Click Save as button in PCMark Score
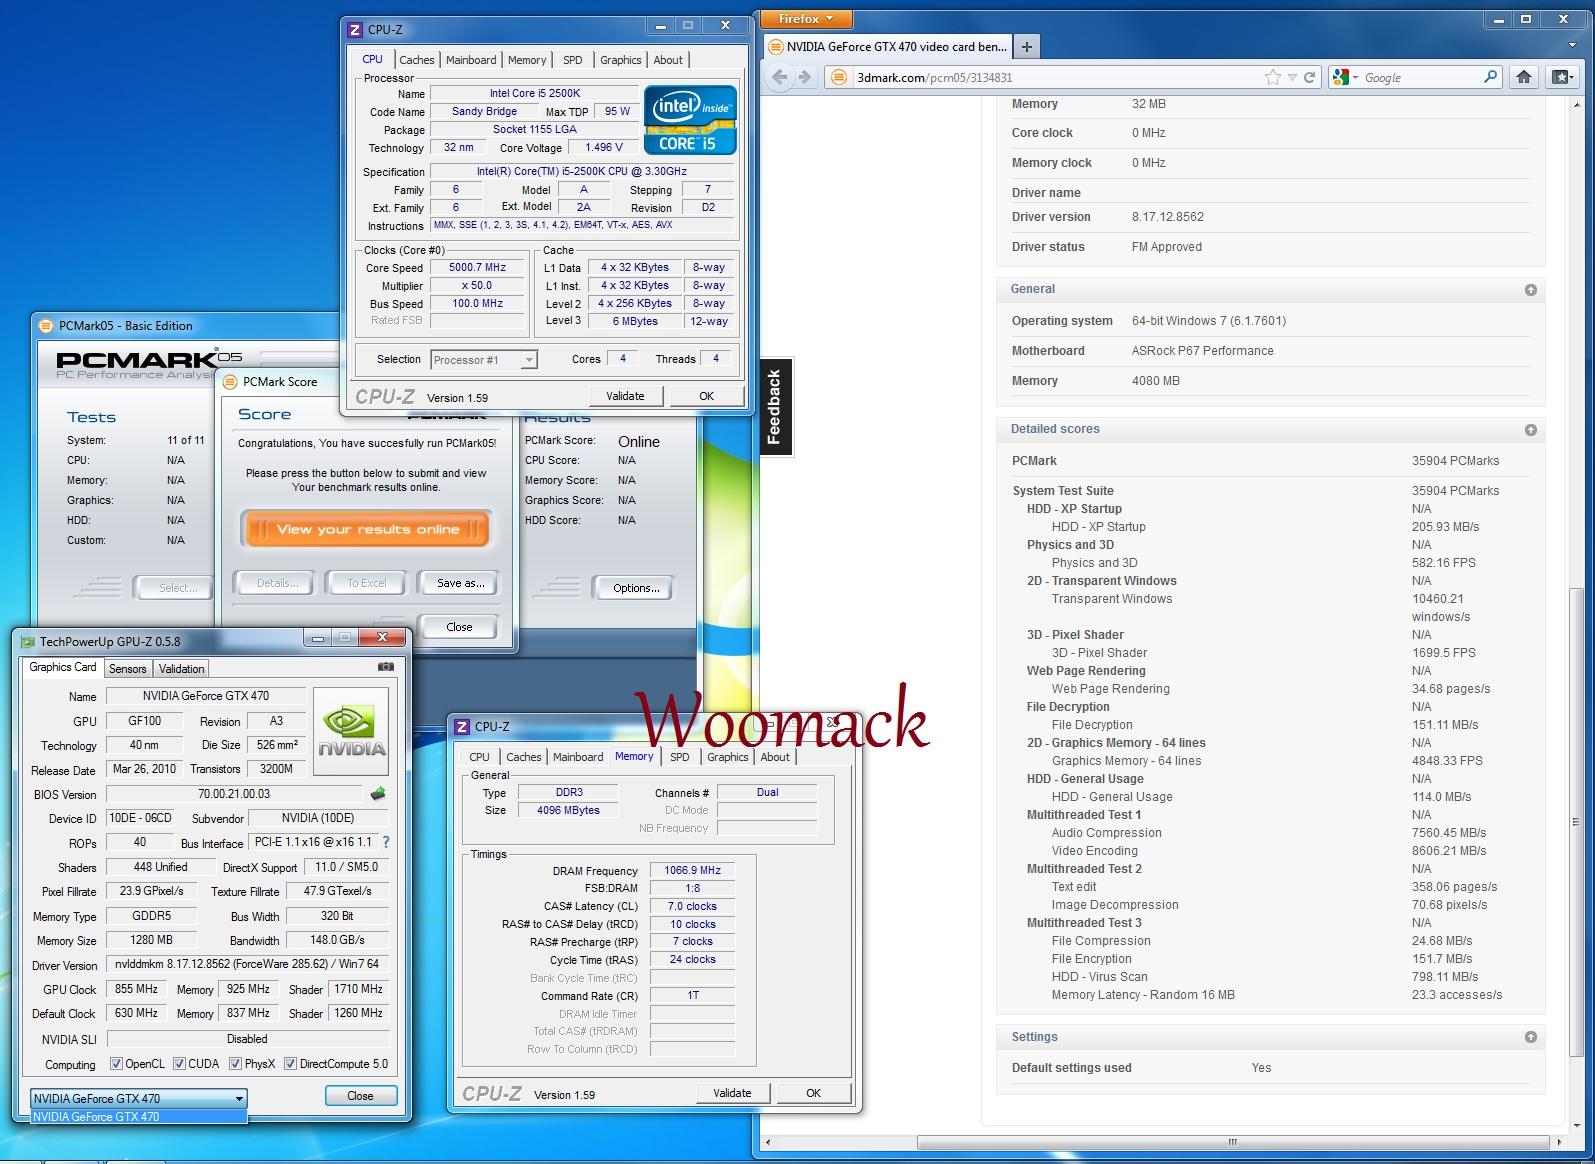This screenshot has width=1595, height=1164. 460,583
